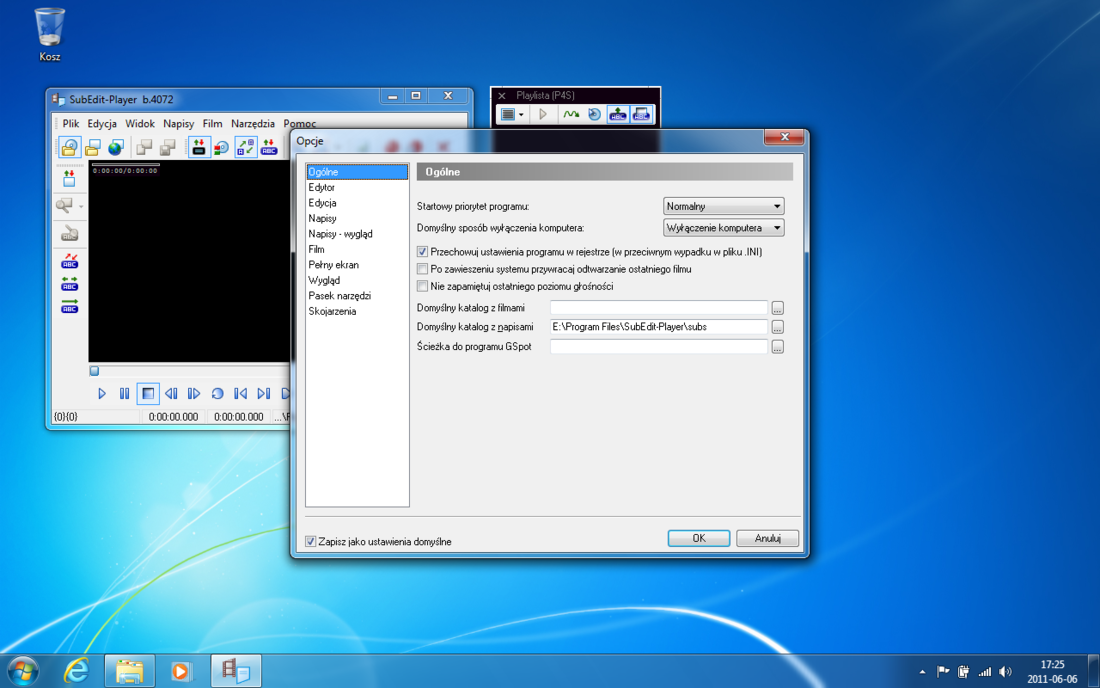
Task: Toggle 'Zapisz jako ustawienia domyślne' checkbox
Action: click(310, 541)
